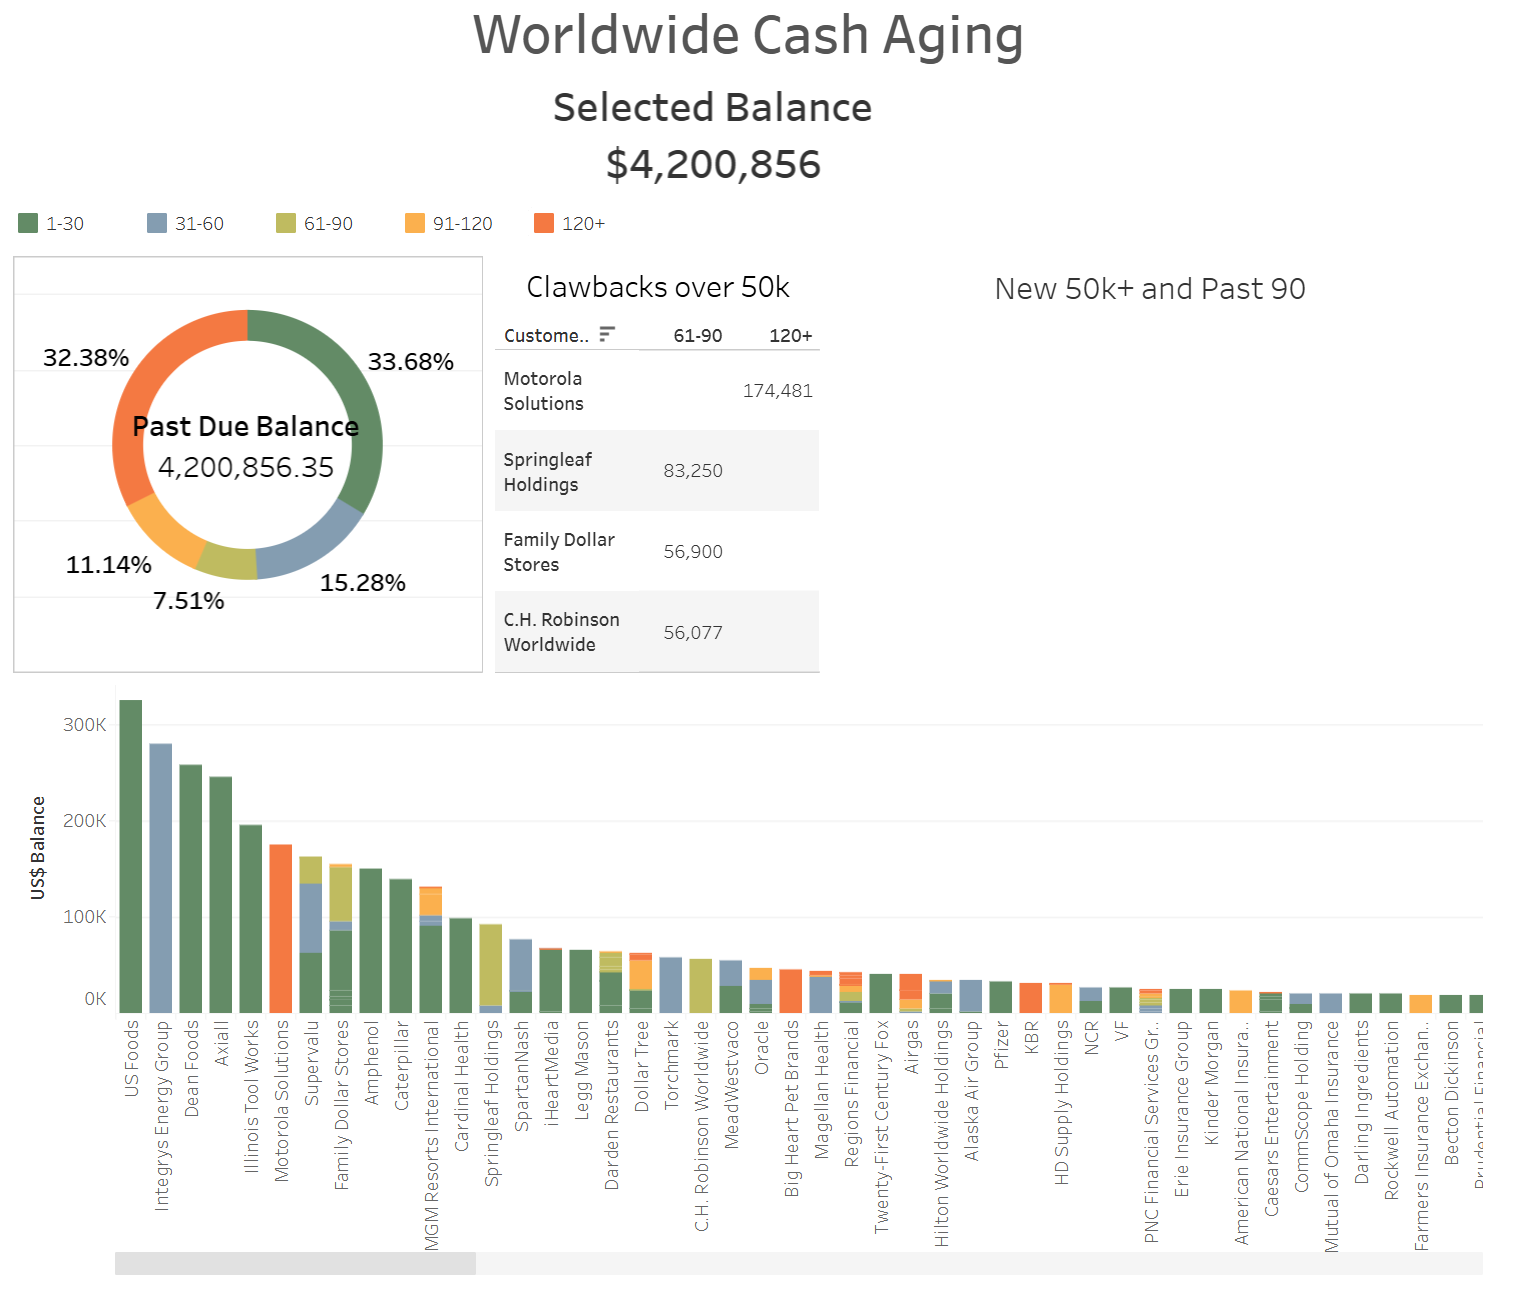
Task: Click the 83,250 value cell
Action: click(x=693, y=471)
